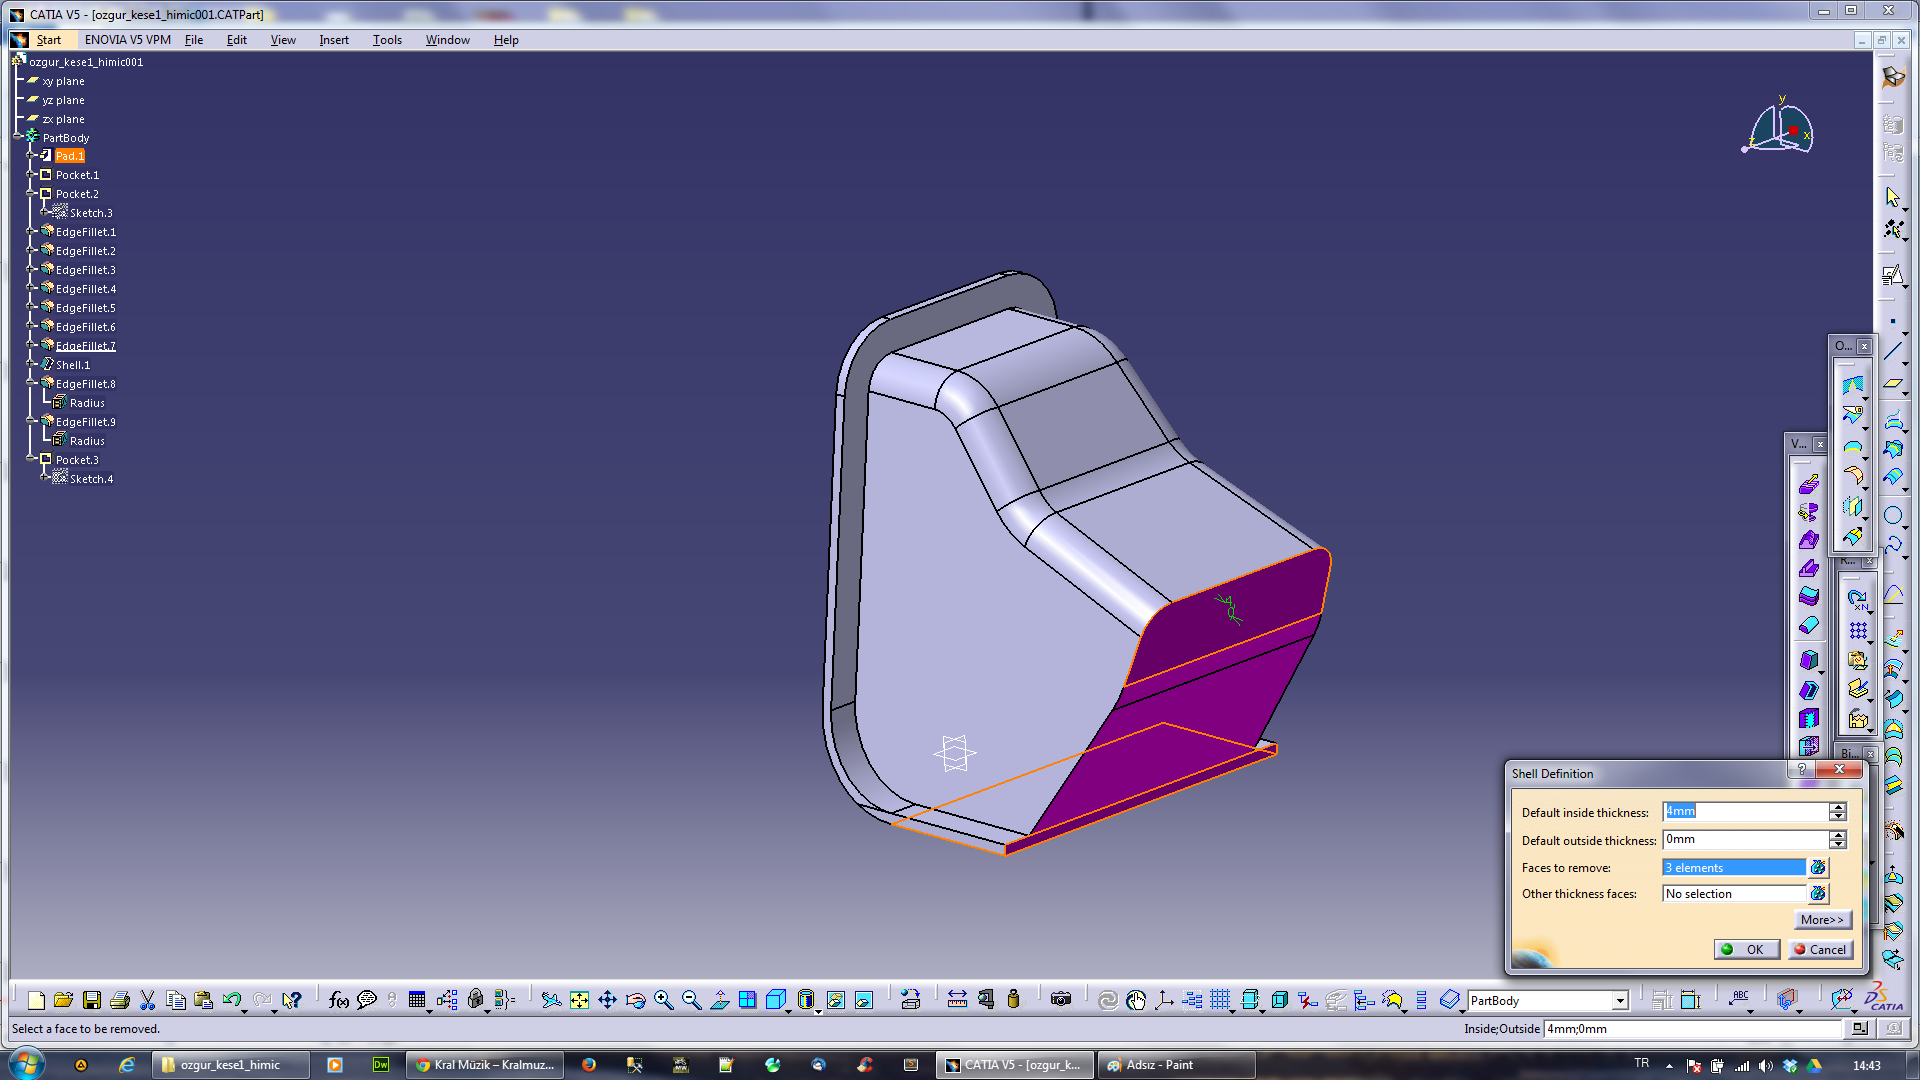Click the Print icon in toolbar

pos(120,1000)
